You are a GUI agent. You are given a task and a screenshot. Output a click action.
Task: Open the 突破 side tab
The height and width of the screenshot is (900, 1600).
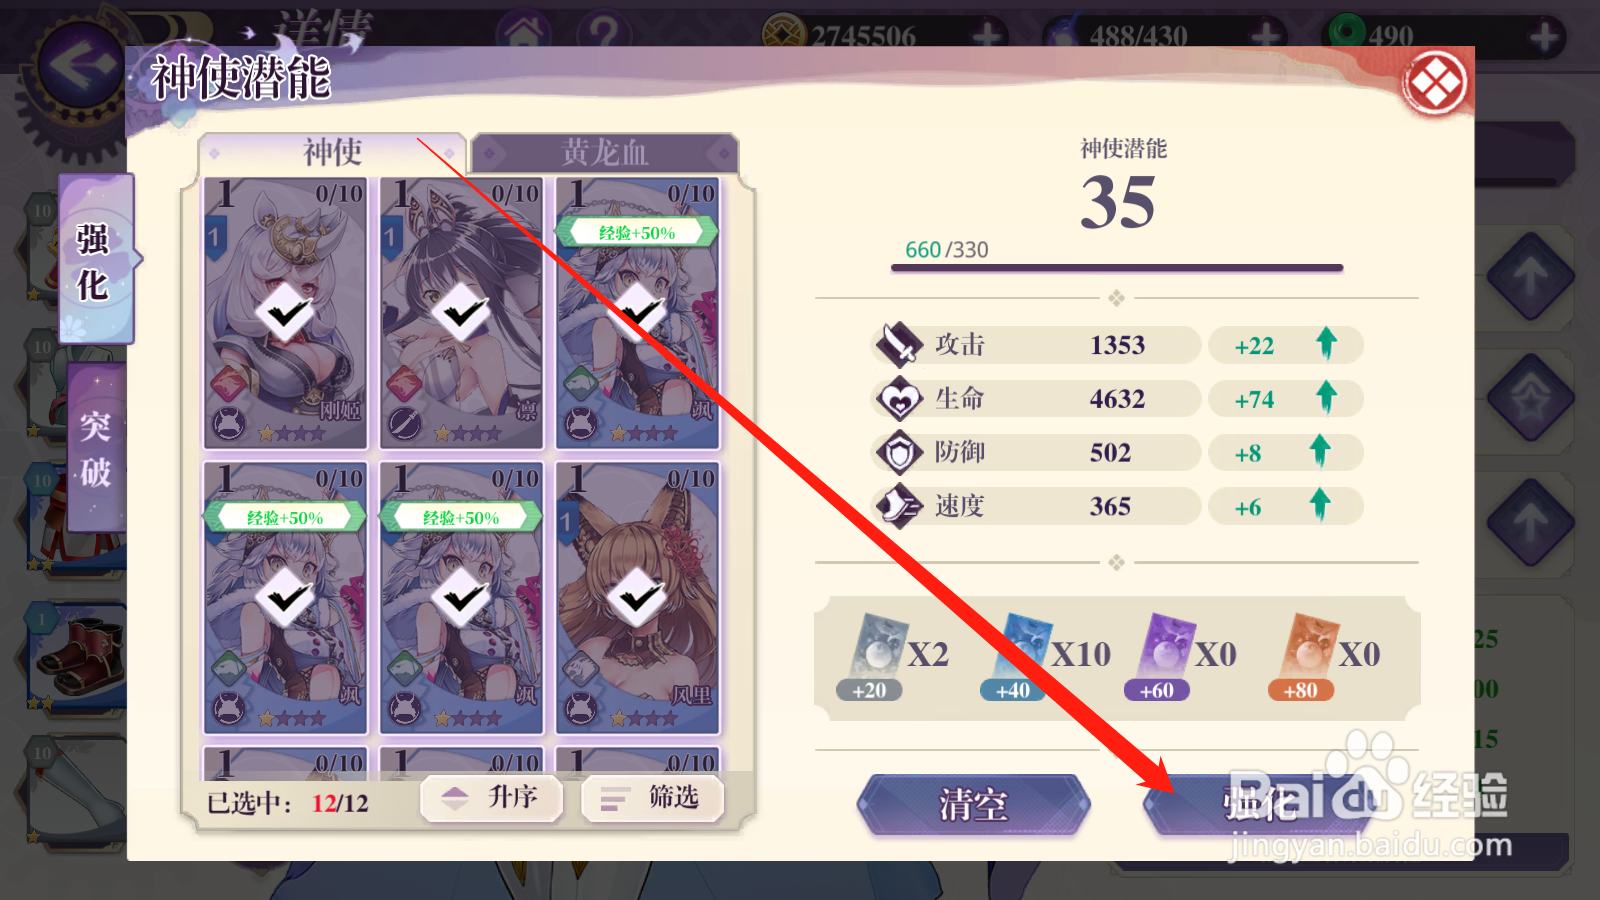(x=96, y=448)
